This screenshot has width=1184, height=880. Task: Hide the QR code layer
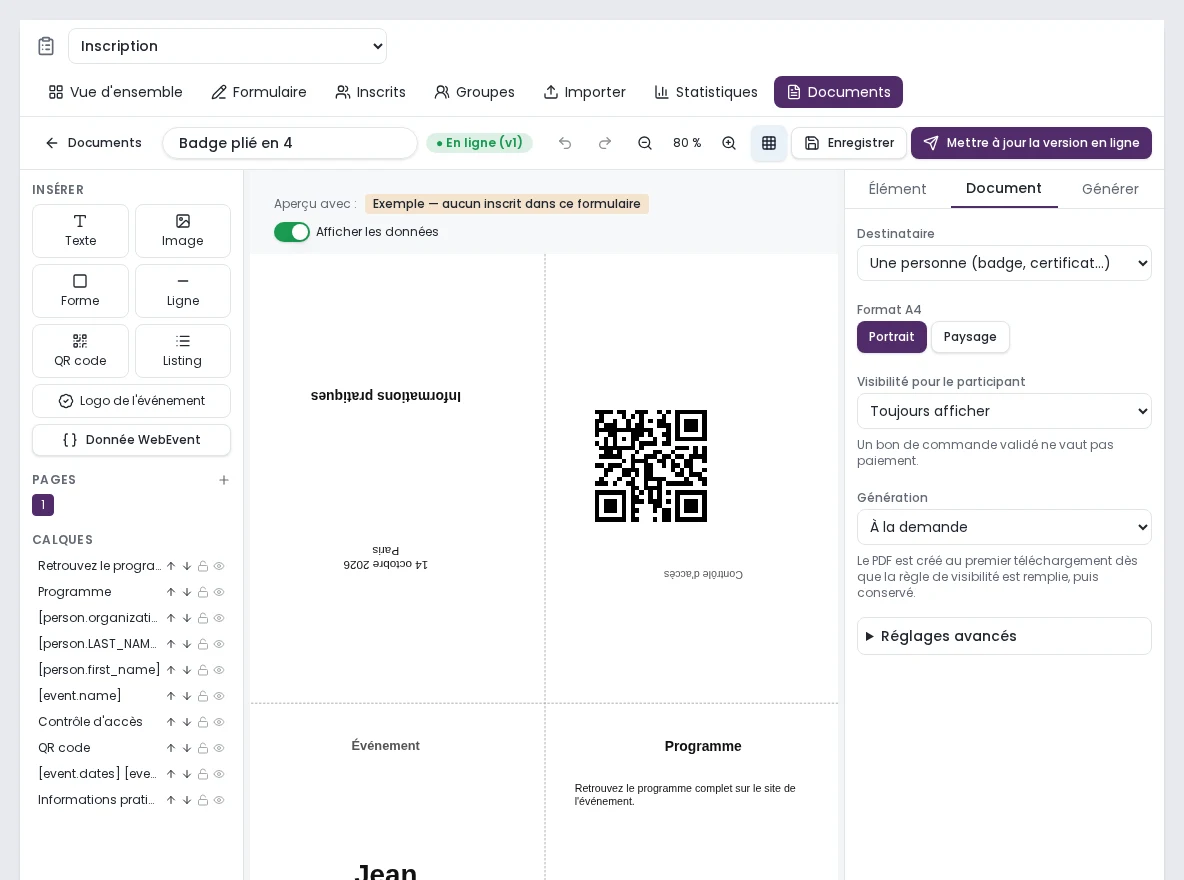(x=219, y=748)
